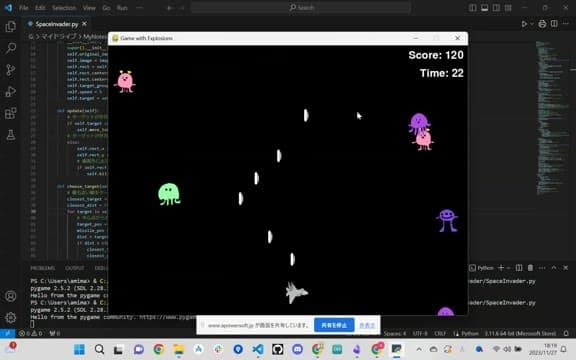Screen dimensions: 576x360
Task: Close the terminal panel
Action: 566,268
